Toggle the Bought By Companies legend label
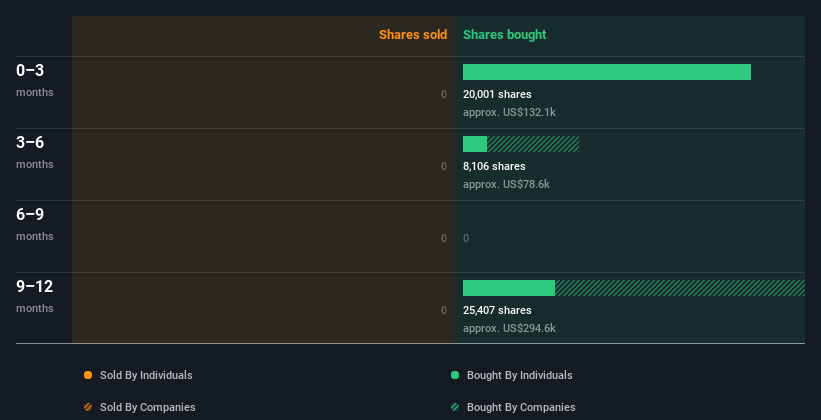 [x=521, y=407]
